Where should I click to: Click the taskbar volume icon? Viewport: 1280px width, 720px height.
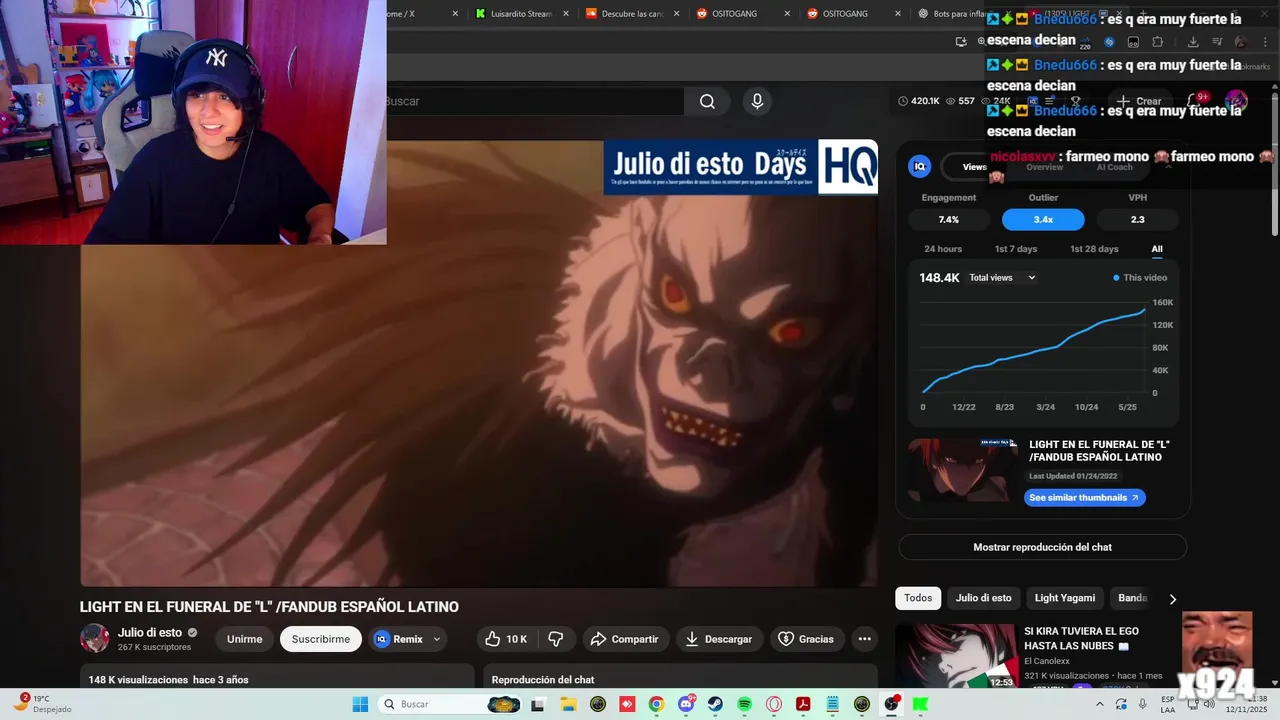point(1208,704)
